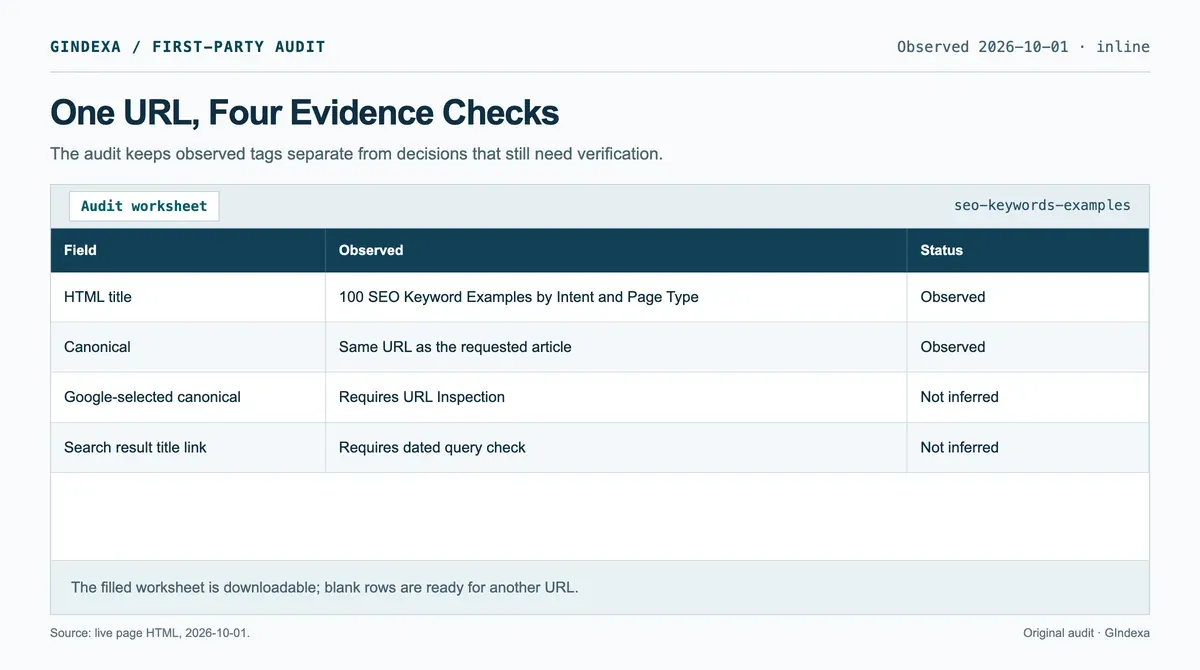
Task: Select the Audit worksheet tab
Action: click(144, 206)
